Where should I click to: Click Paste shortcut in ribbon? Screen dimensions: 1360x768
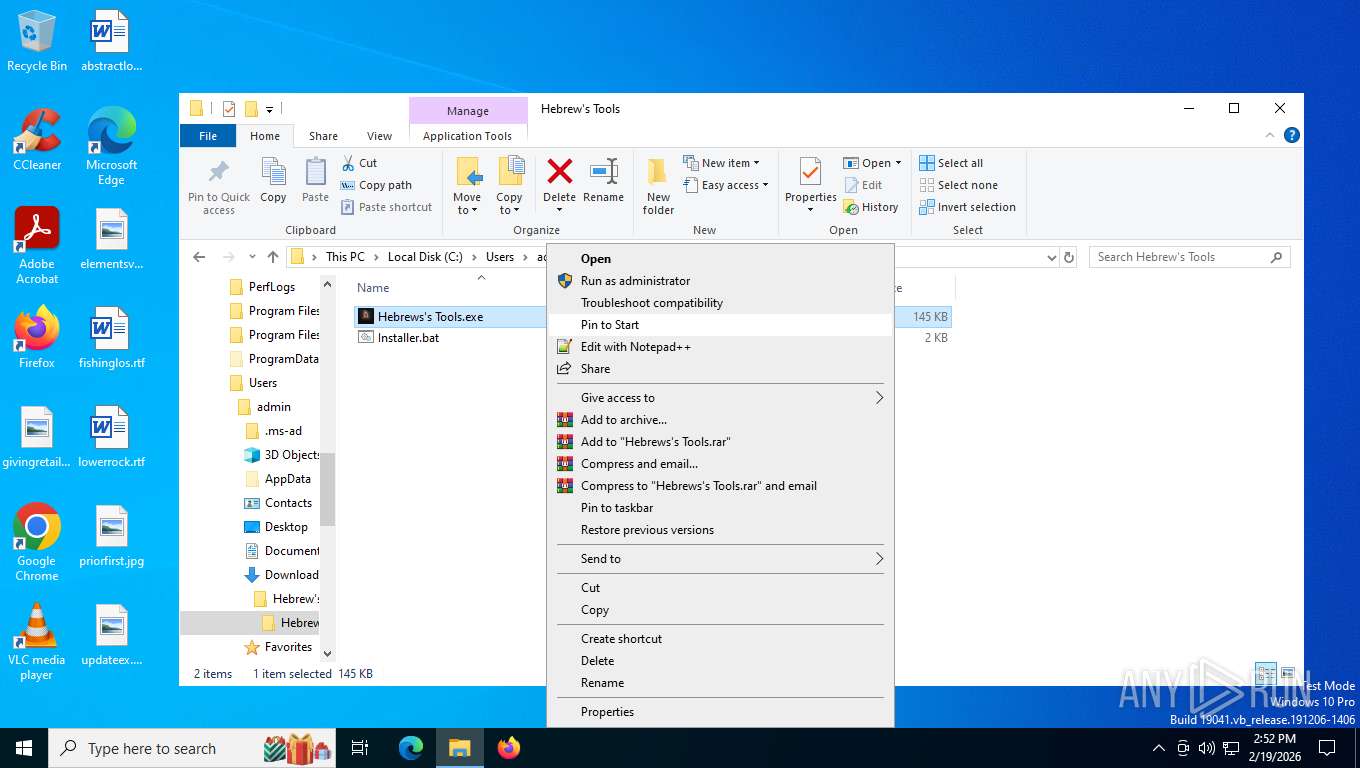tap(386, 207)
